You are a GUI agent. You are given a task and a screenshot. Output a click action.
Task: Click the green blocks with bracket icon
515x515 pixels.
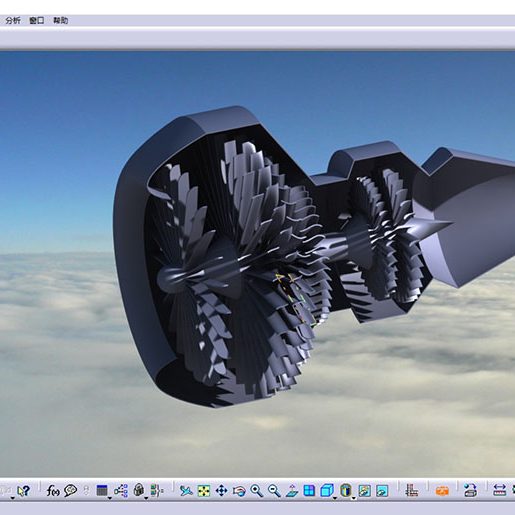pos(157,490)
